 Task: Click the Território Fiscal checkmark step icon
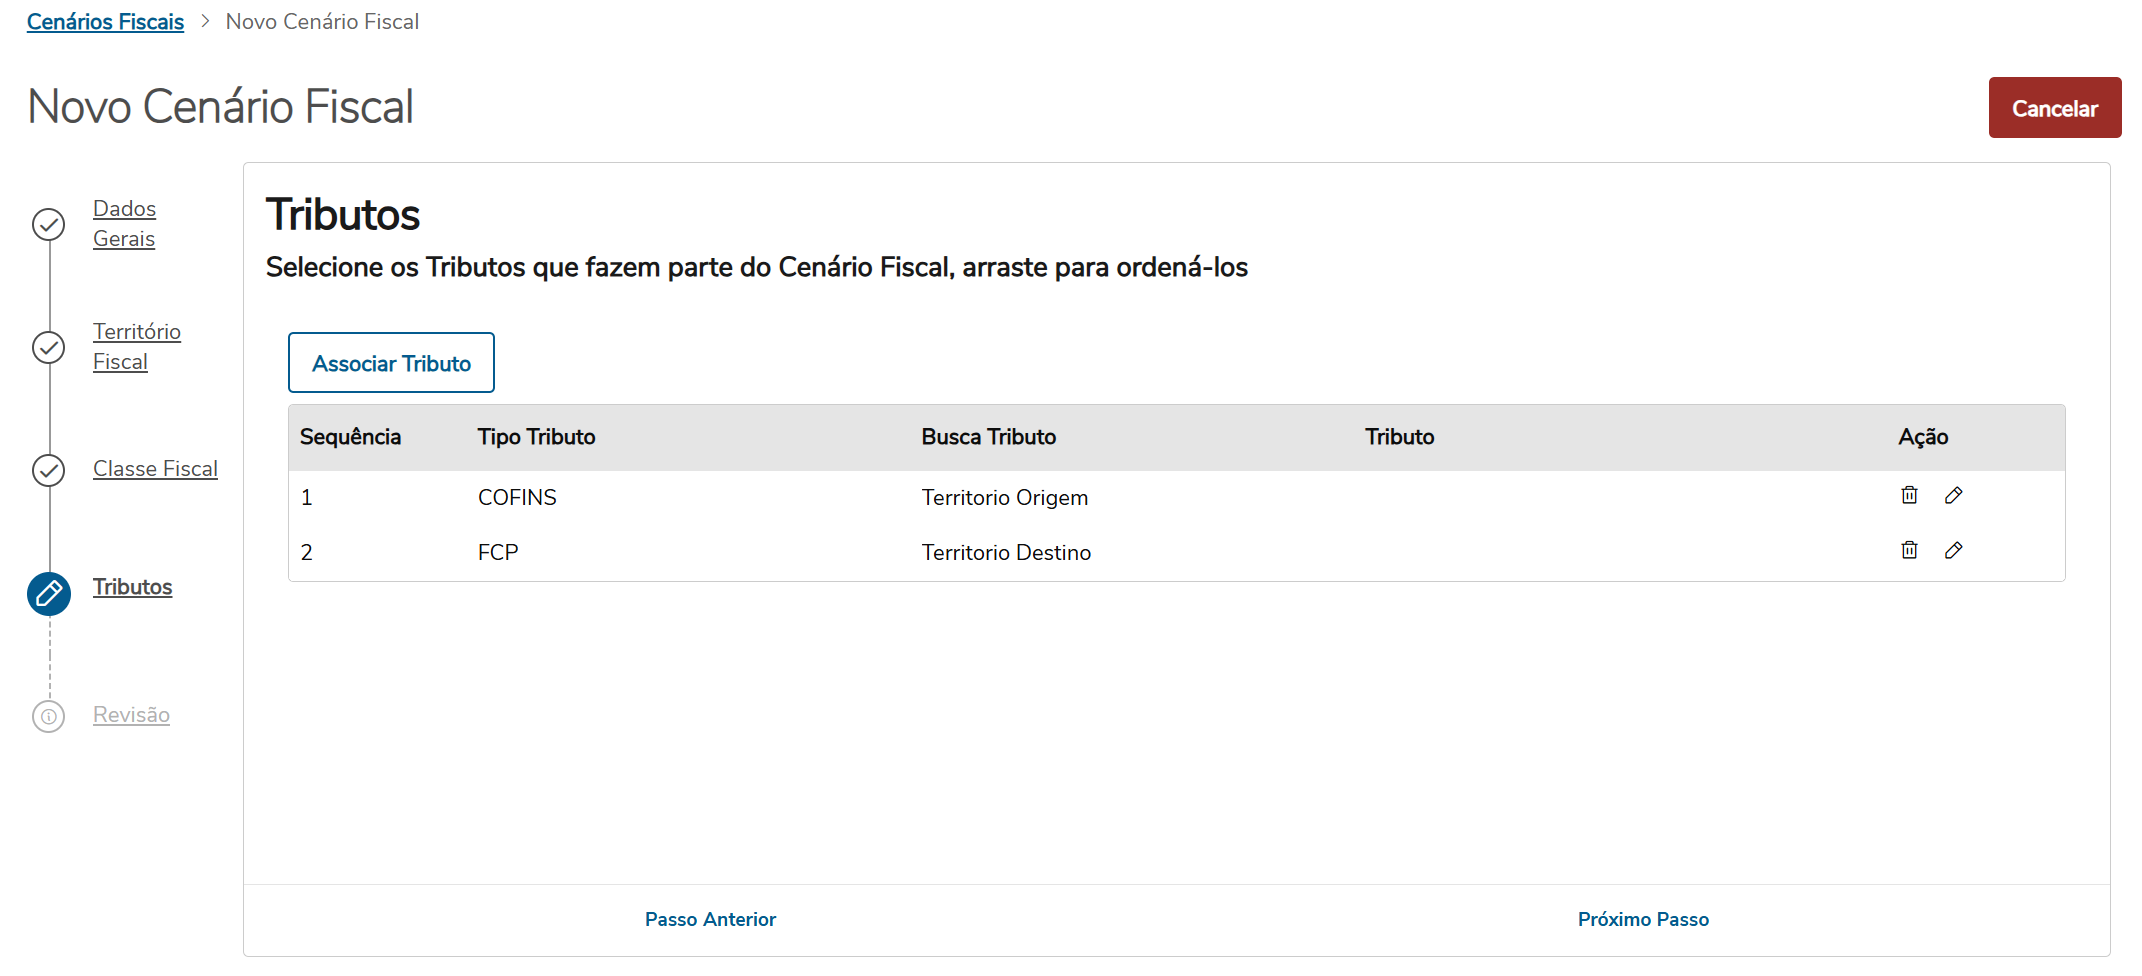tap(49, 347)
